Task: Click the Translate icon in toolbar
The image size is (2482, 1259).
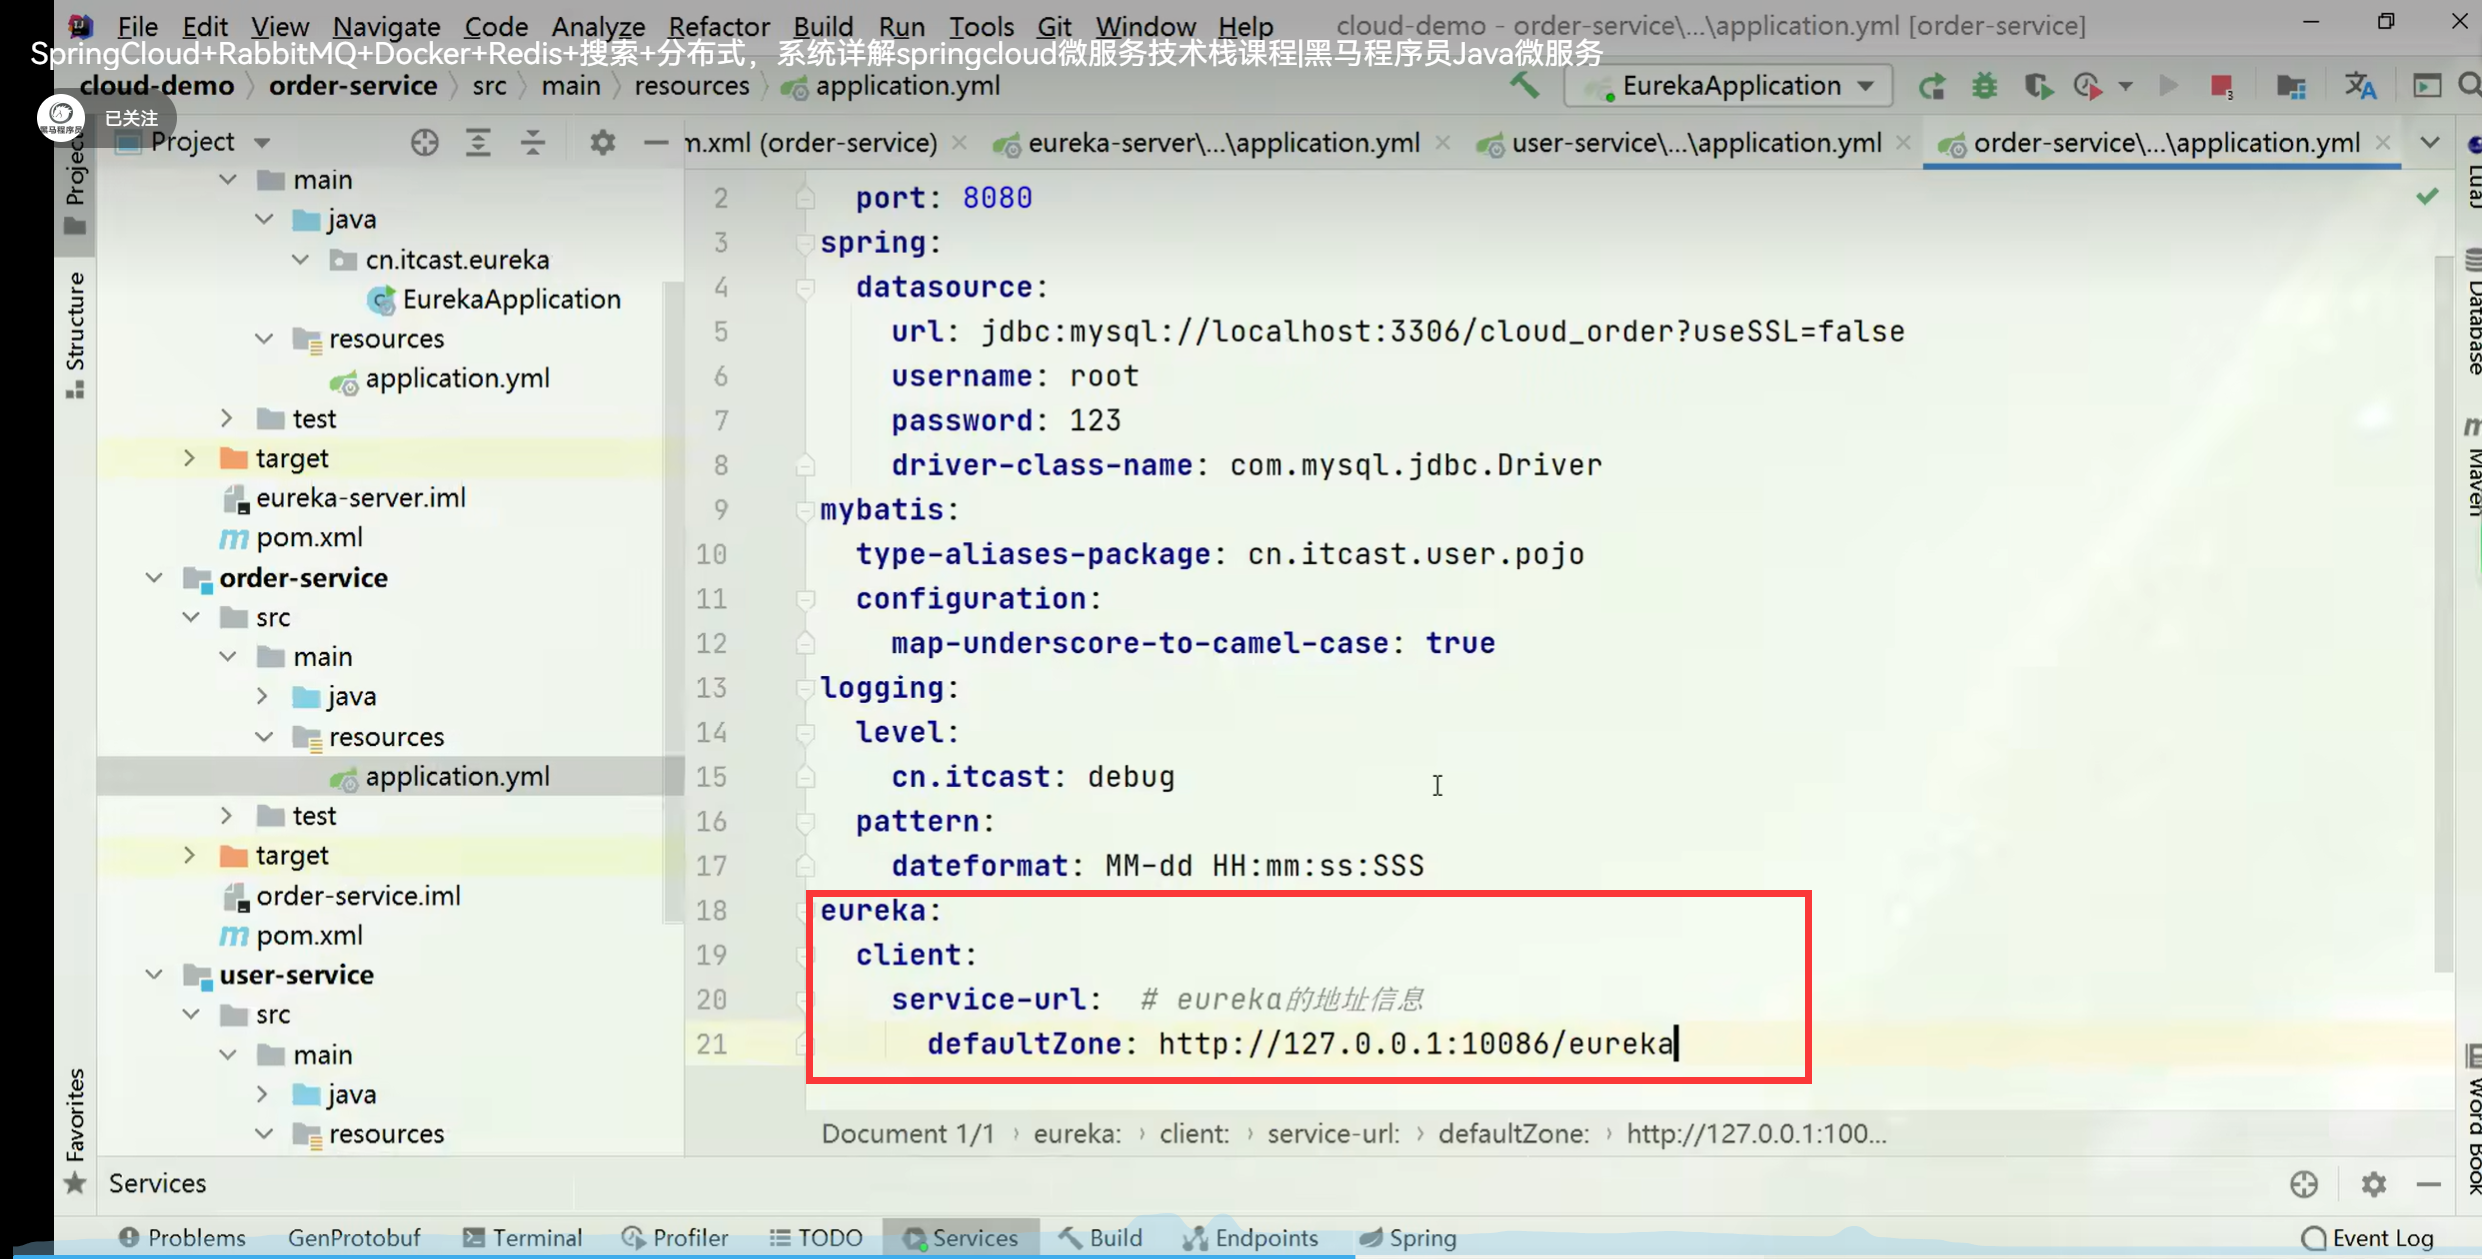Action: coord(2360,87)
